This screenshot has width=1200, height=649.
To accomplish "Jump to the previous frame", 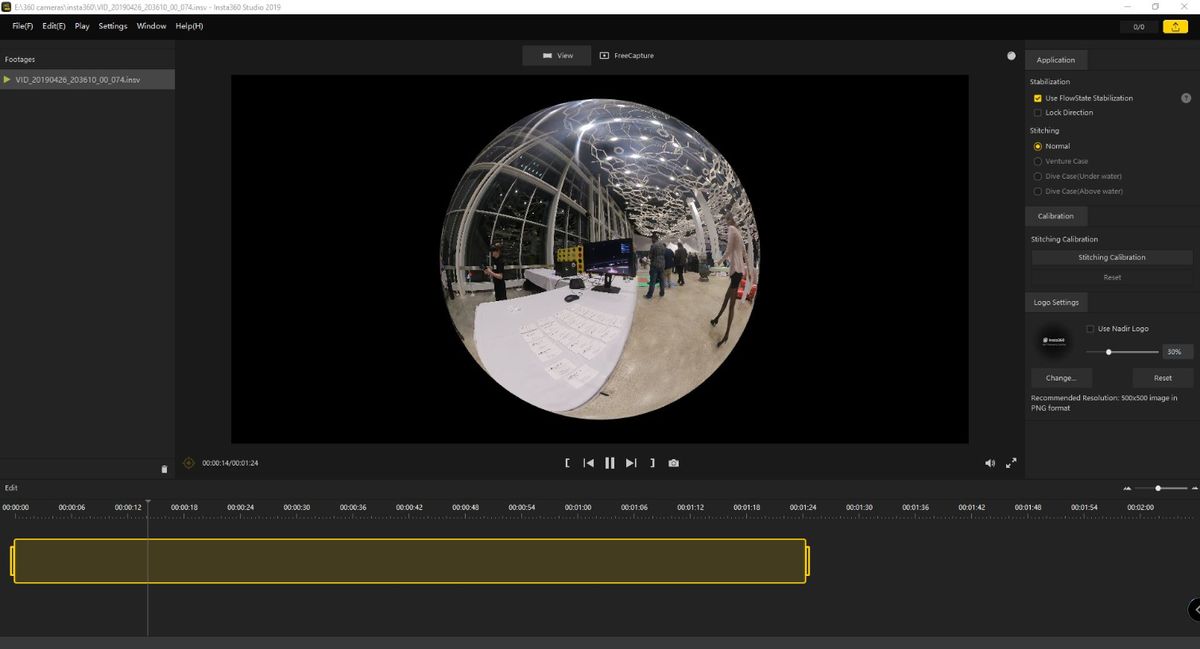I will tap(589, 463).
